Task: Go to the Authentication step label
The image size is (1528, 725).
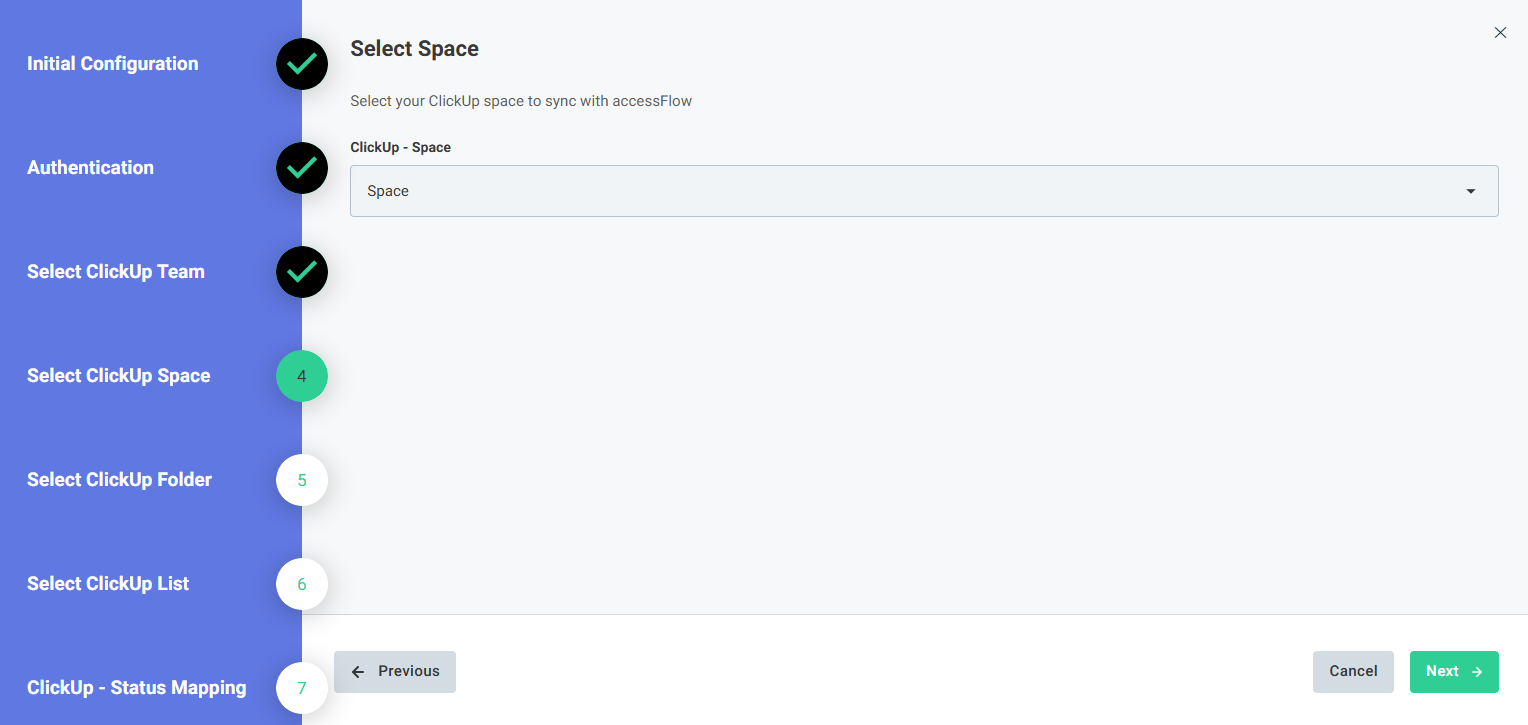Action: click(x=91, y=168)
